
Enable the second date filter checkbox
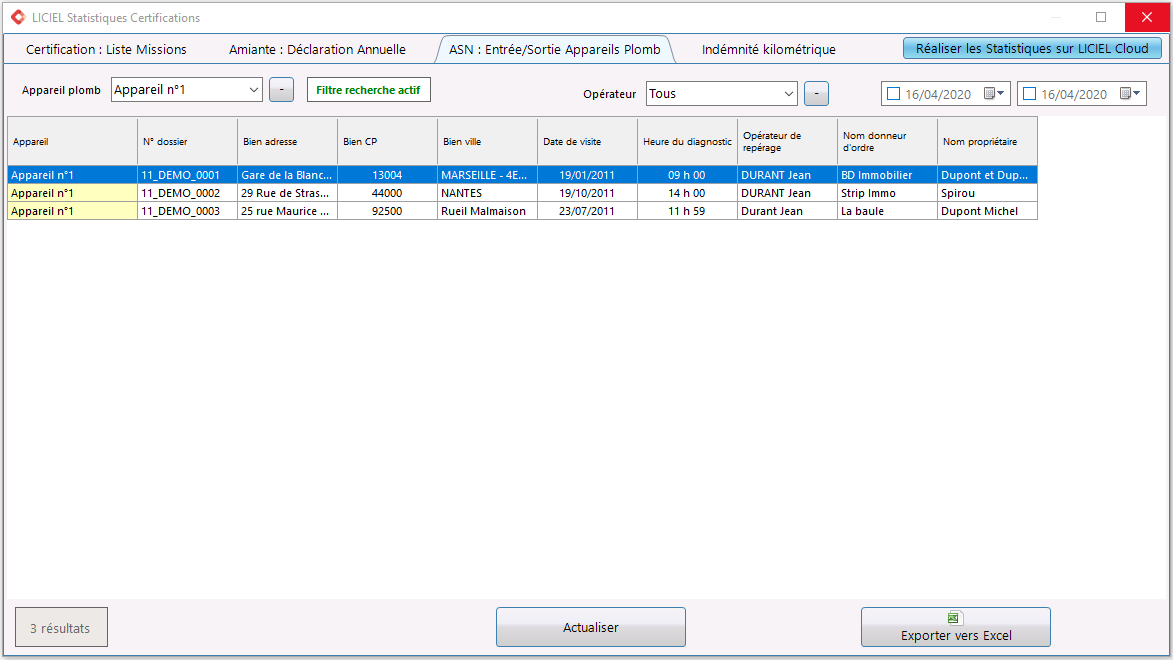(x=1029, y=94)
